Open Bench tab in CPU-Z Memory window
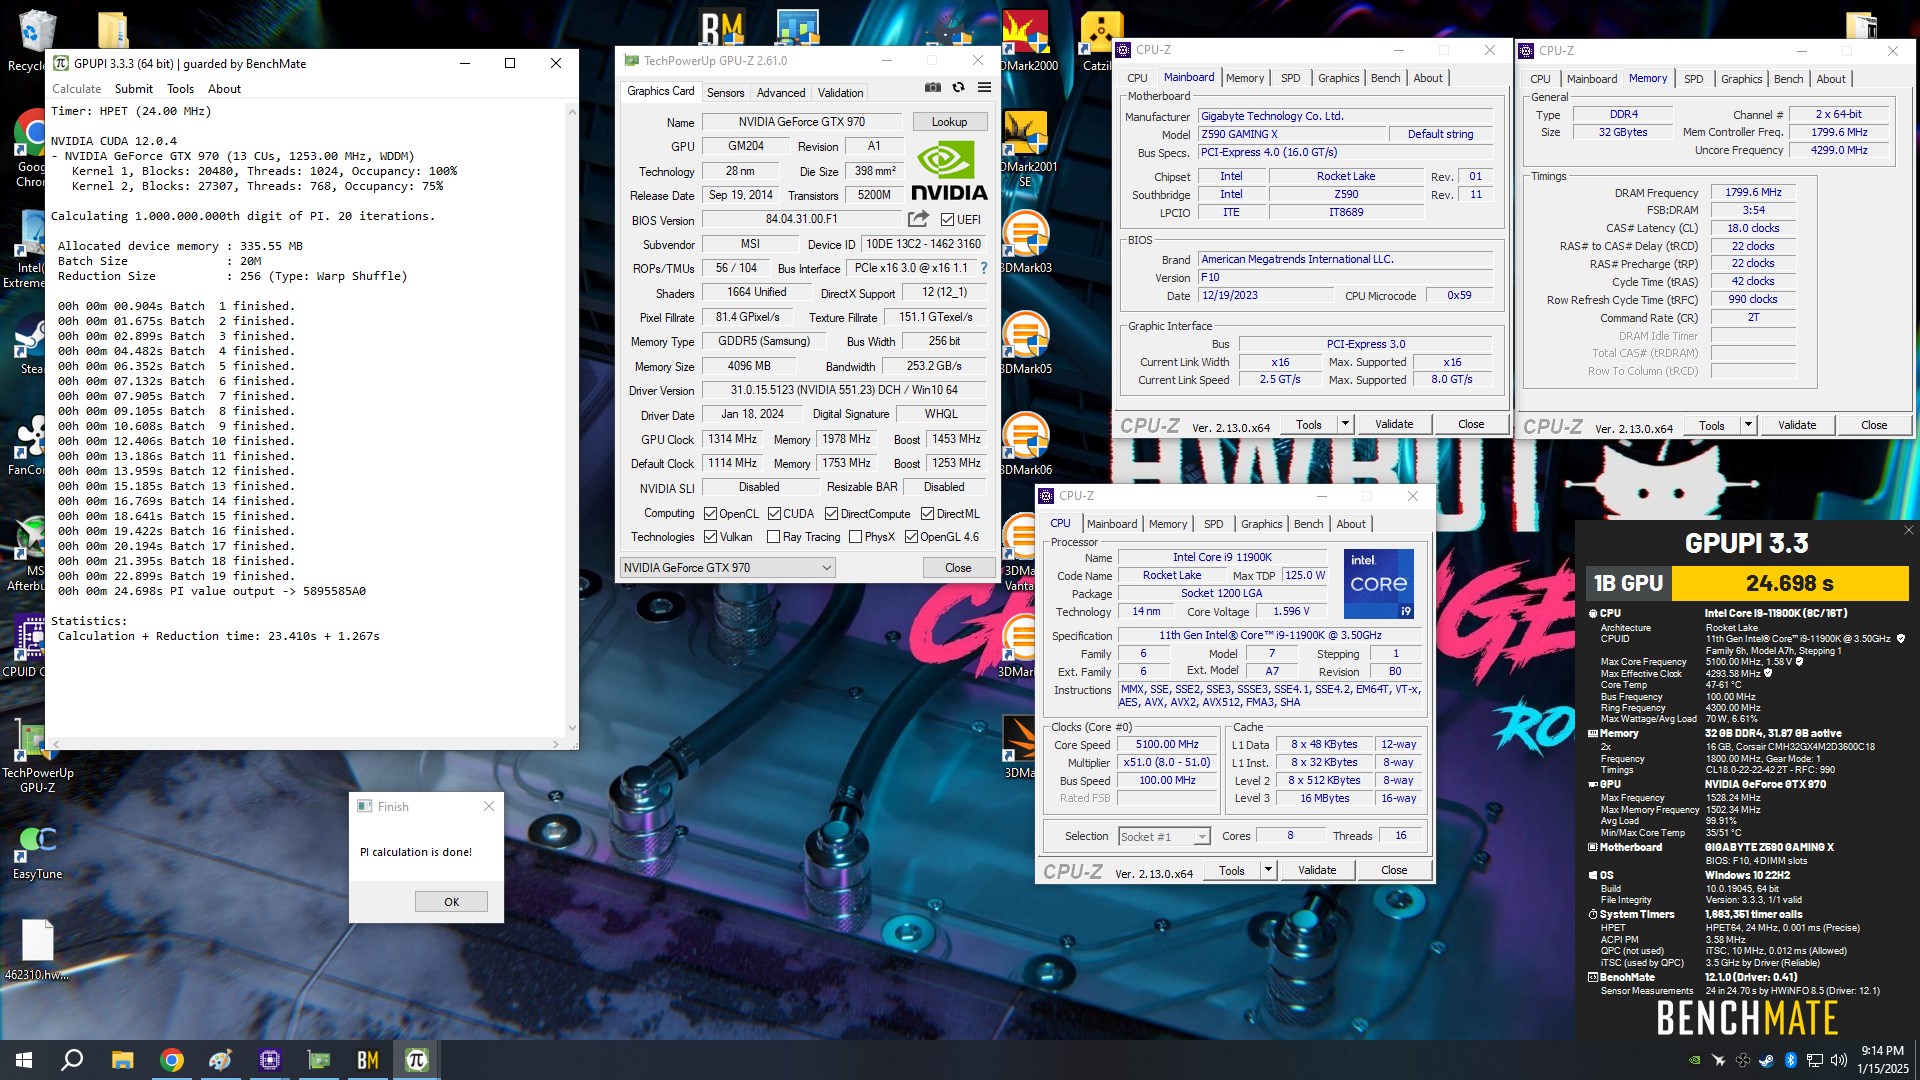Screen dimensions: 1920x1080 [x=1788, y=79]
